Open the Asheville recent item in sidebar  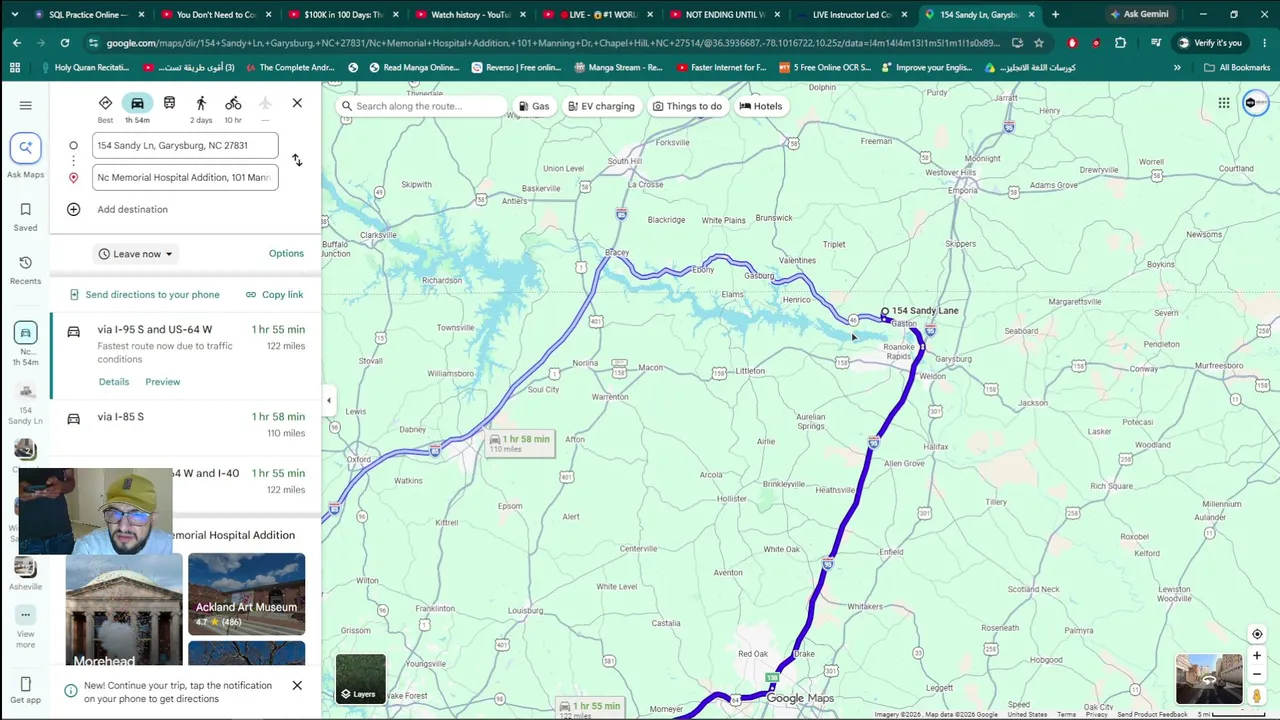tap(26, 574)
